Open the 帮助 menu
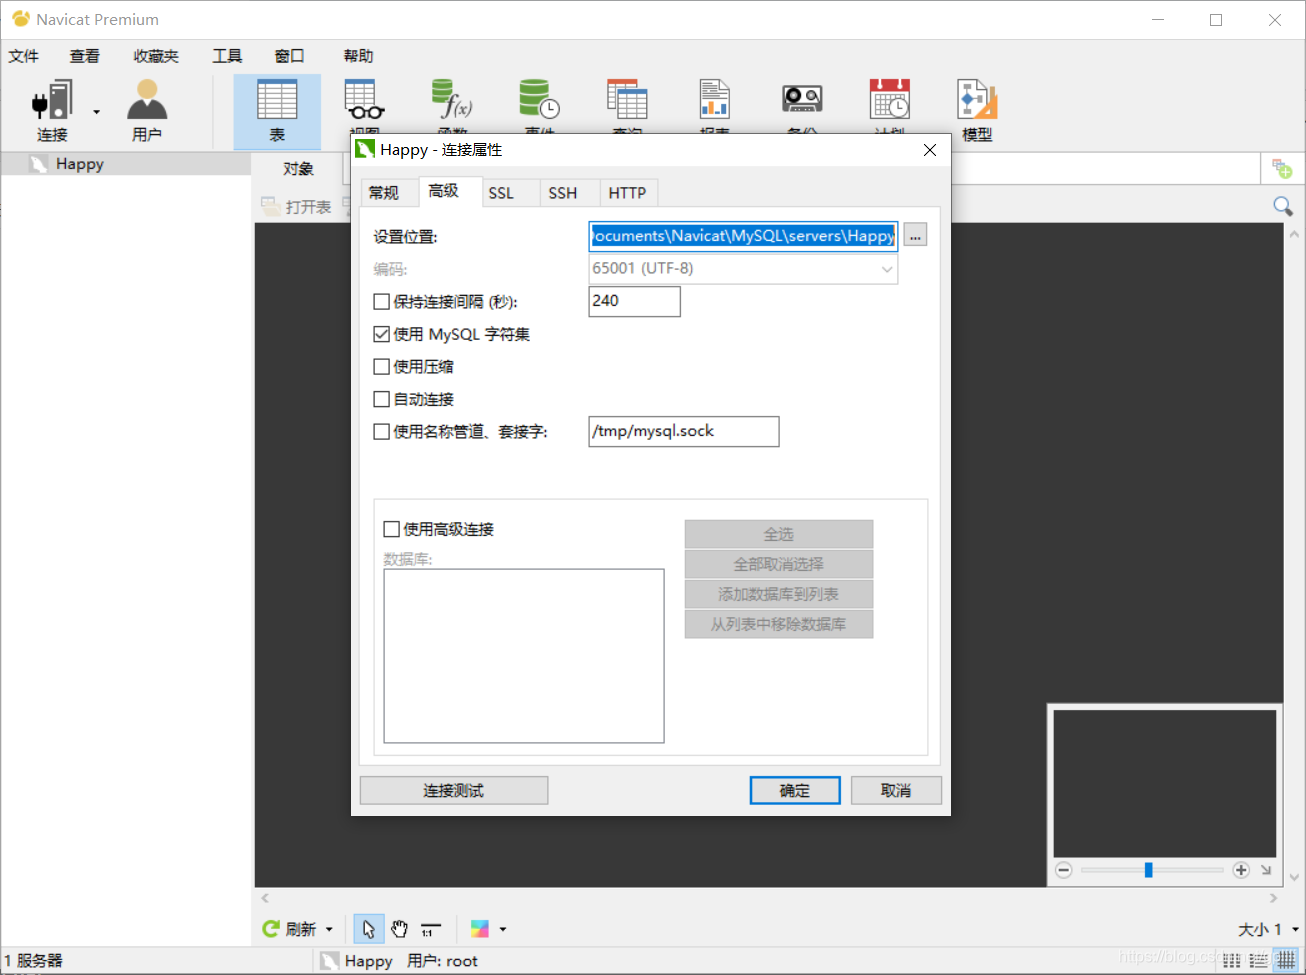This screenshot has width=1306, height=975. coord(358,56)
